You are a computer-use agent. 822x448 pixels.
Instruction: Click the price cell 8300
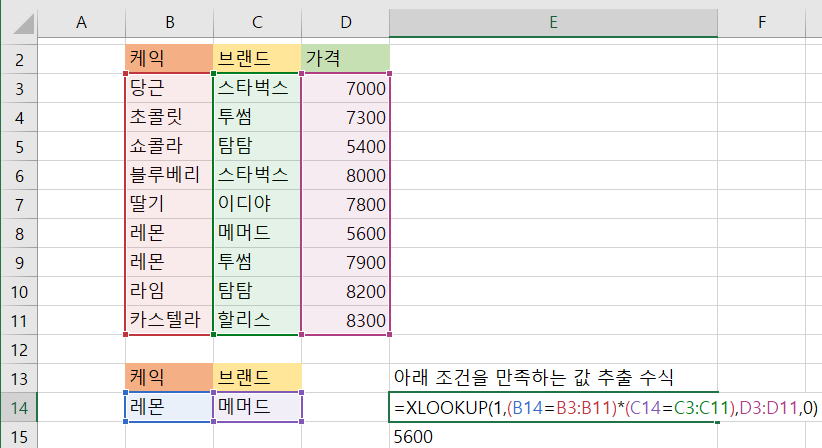pos(345,321)
